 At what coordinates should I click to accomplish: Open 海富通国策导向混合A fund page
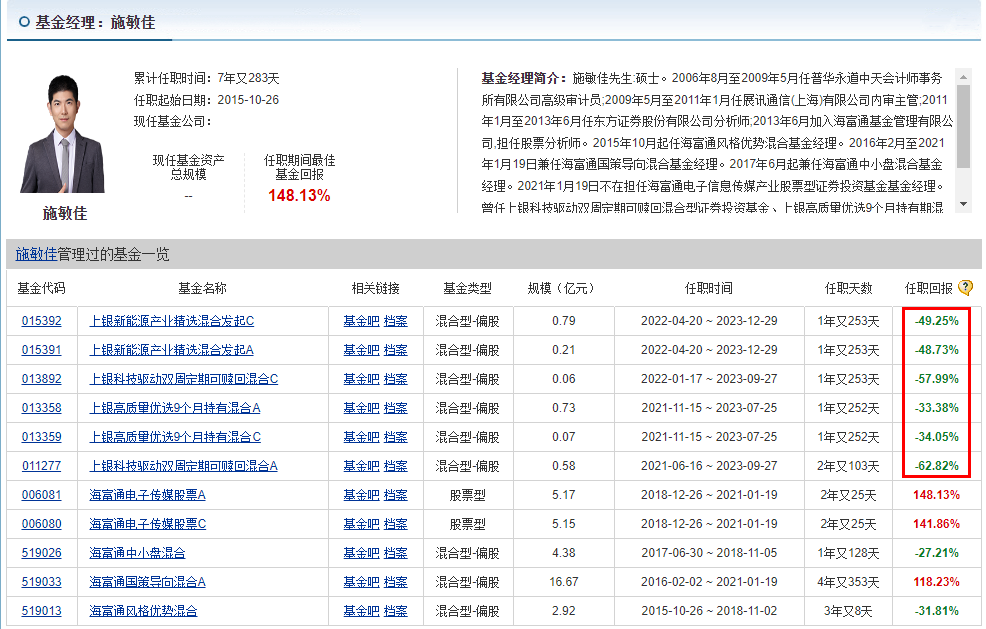coord(148,581)
